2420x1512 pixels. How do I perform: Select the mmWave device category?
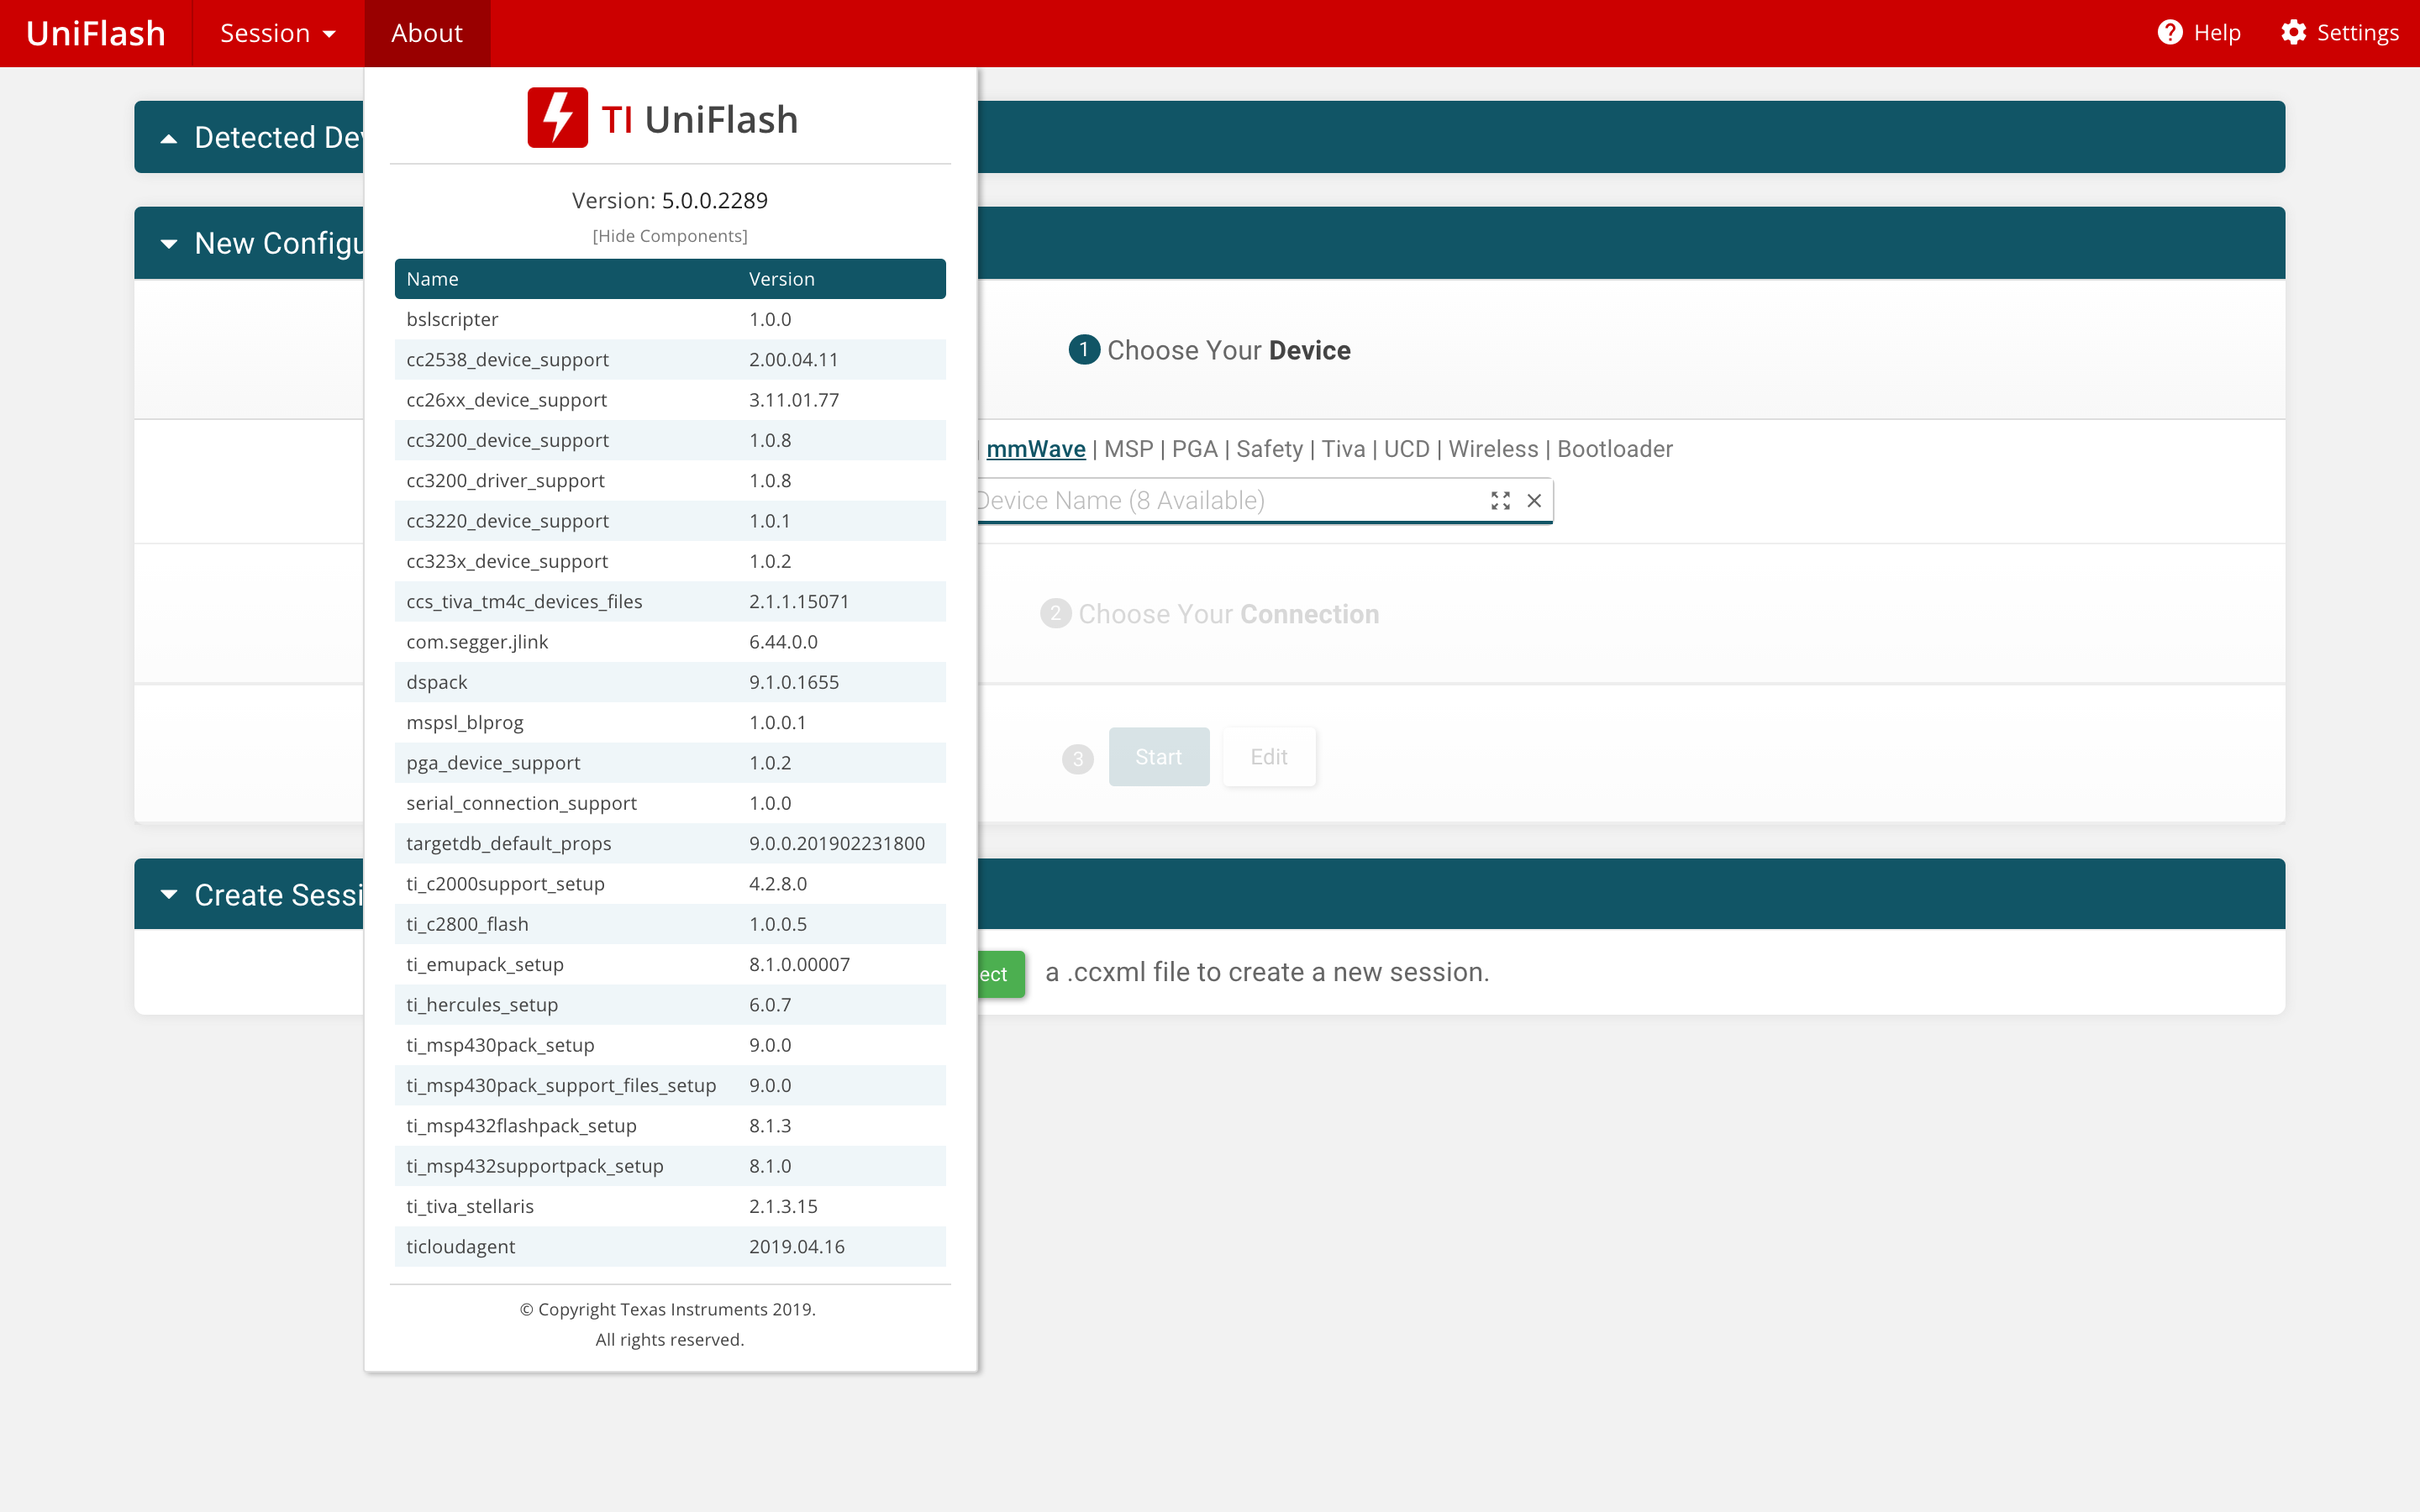point(1035,449)
